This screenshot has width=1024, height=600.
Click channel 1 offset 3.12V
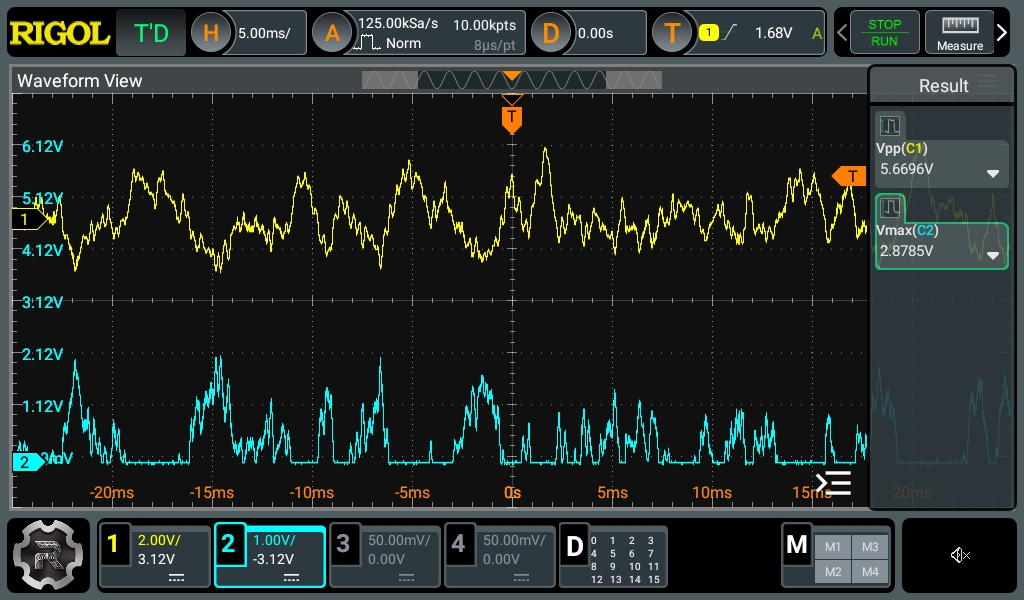[156, 560]
